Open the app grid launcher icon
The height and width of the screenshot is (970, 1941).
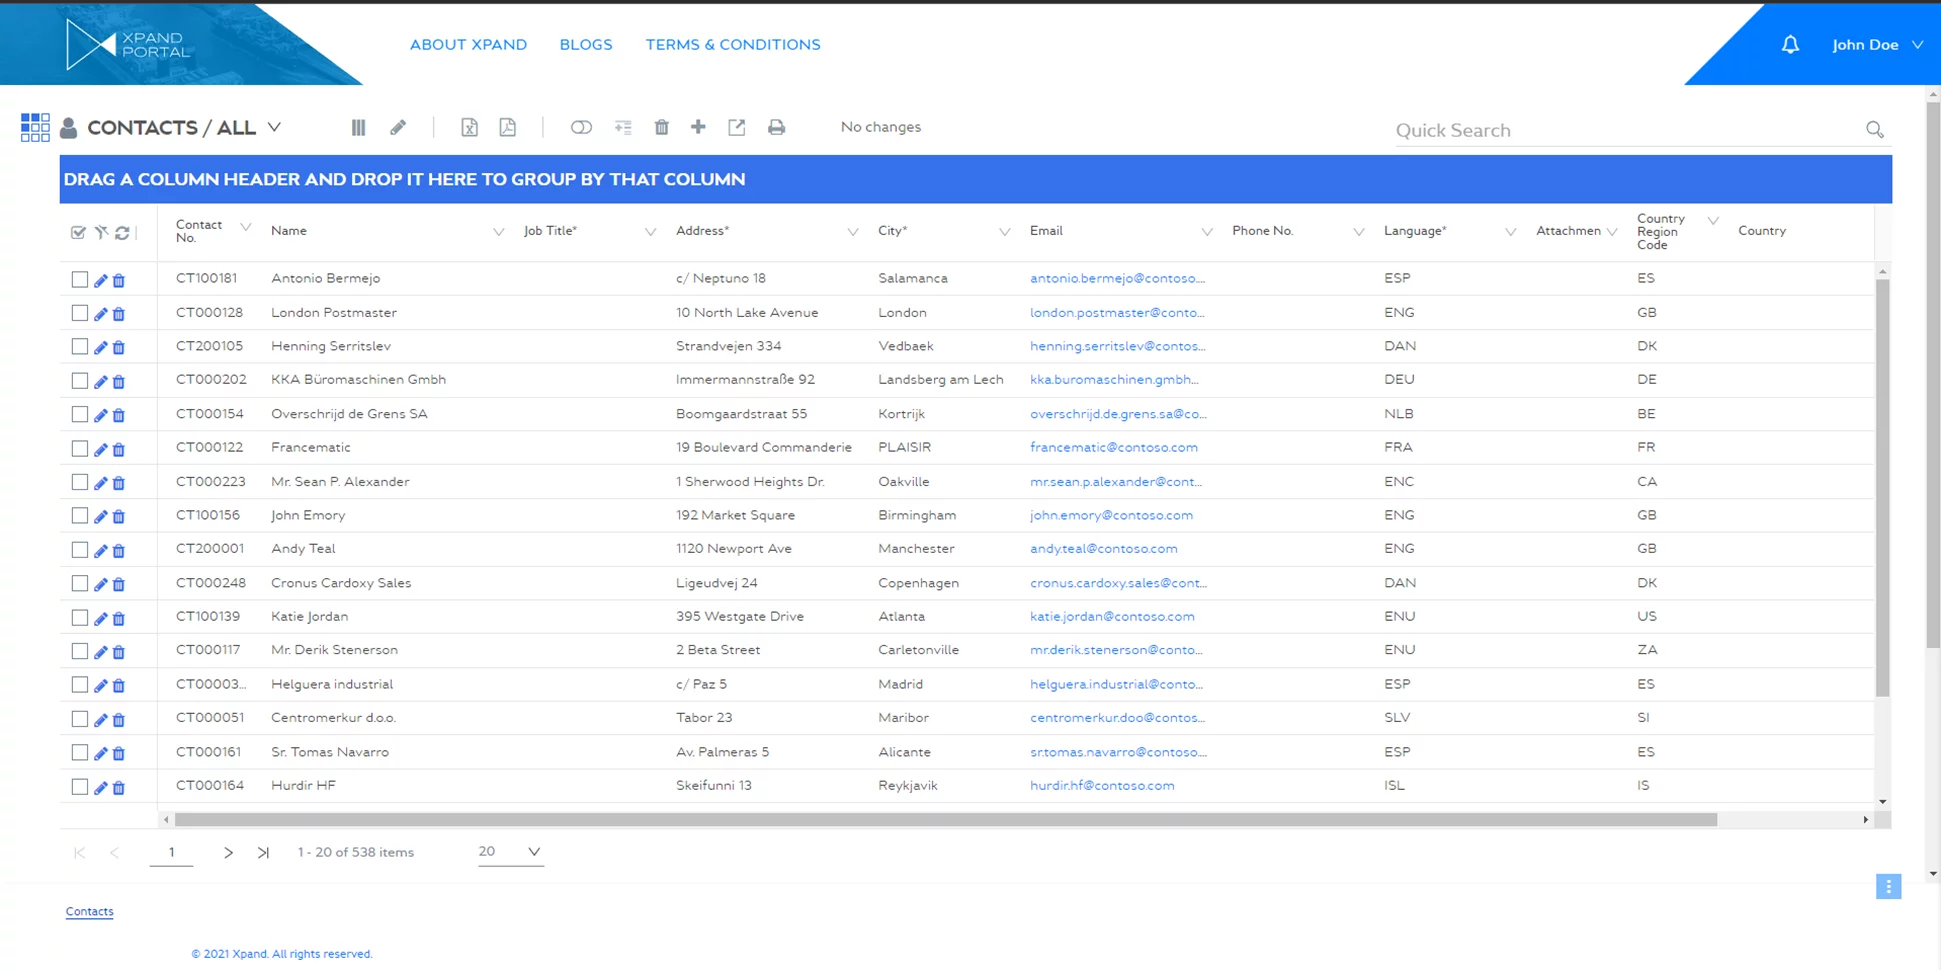pos(35,127)
